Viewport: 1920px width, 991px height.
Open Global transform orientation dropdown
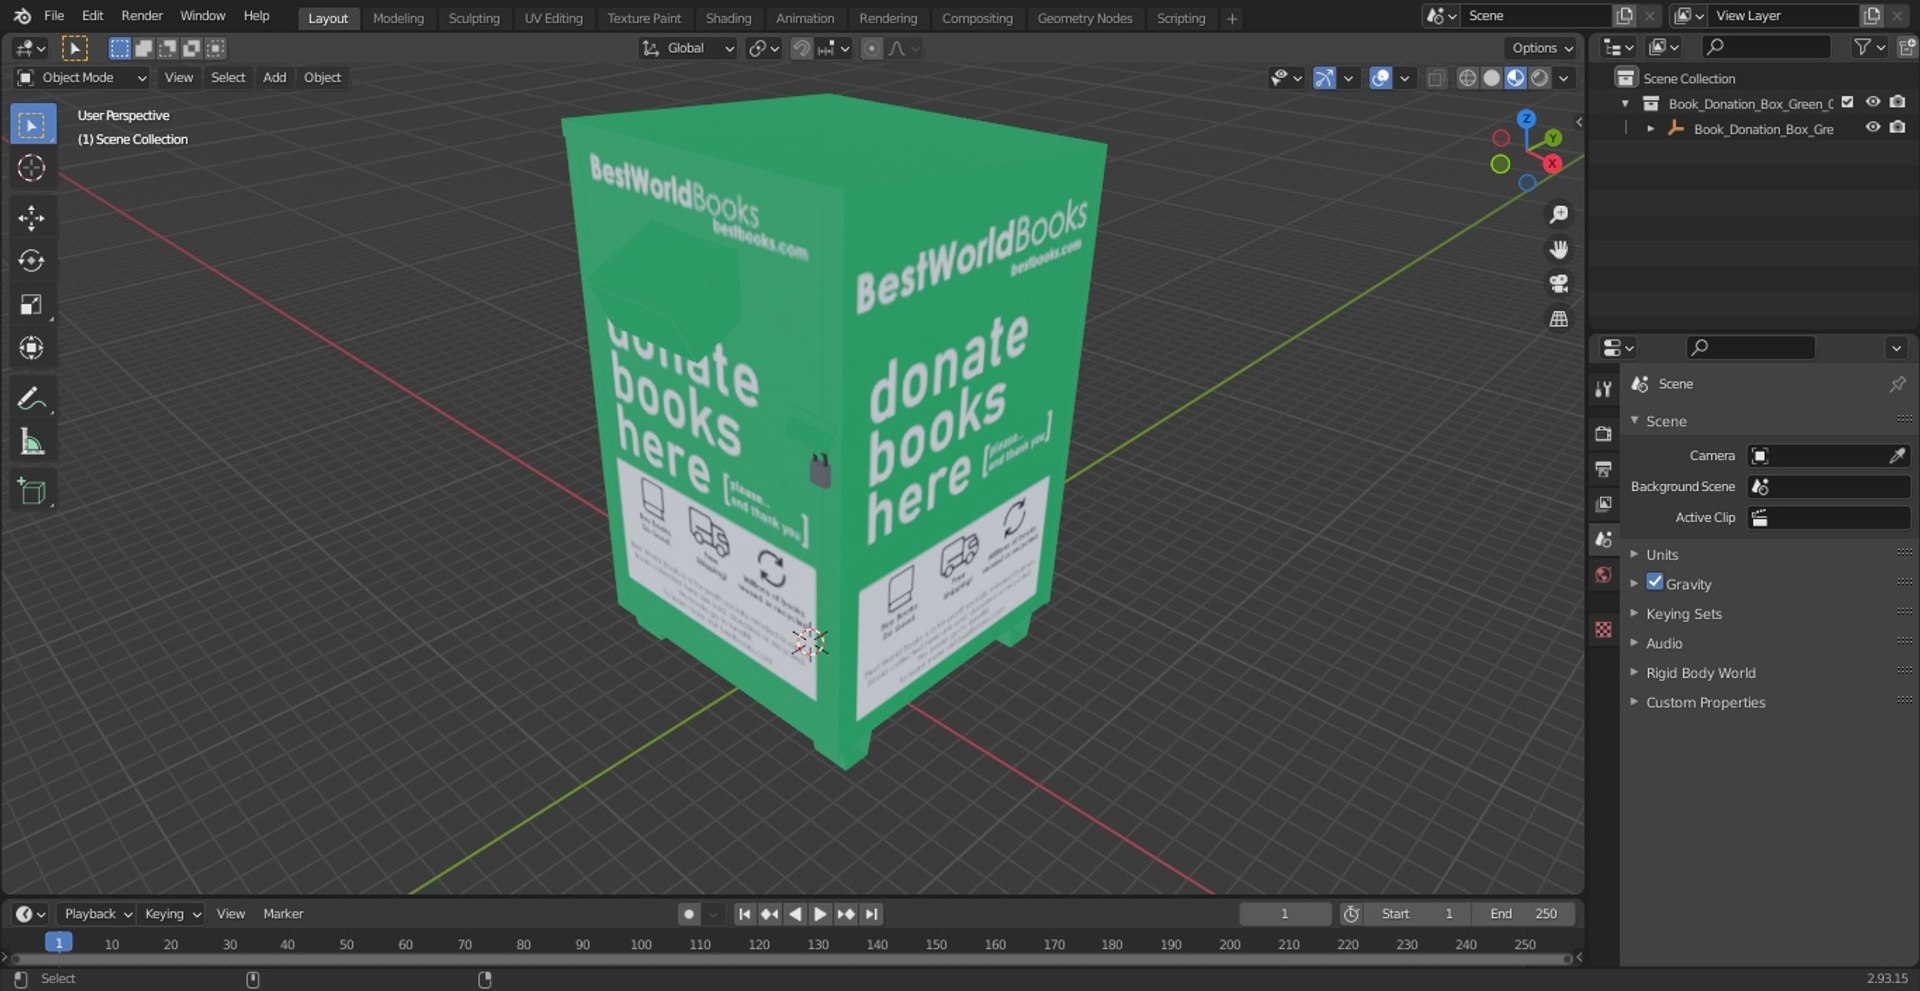(688, 48)
